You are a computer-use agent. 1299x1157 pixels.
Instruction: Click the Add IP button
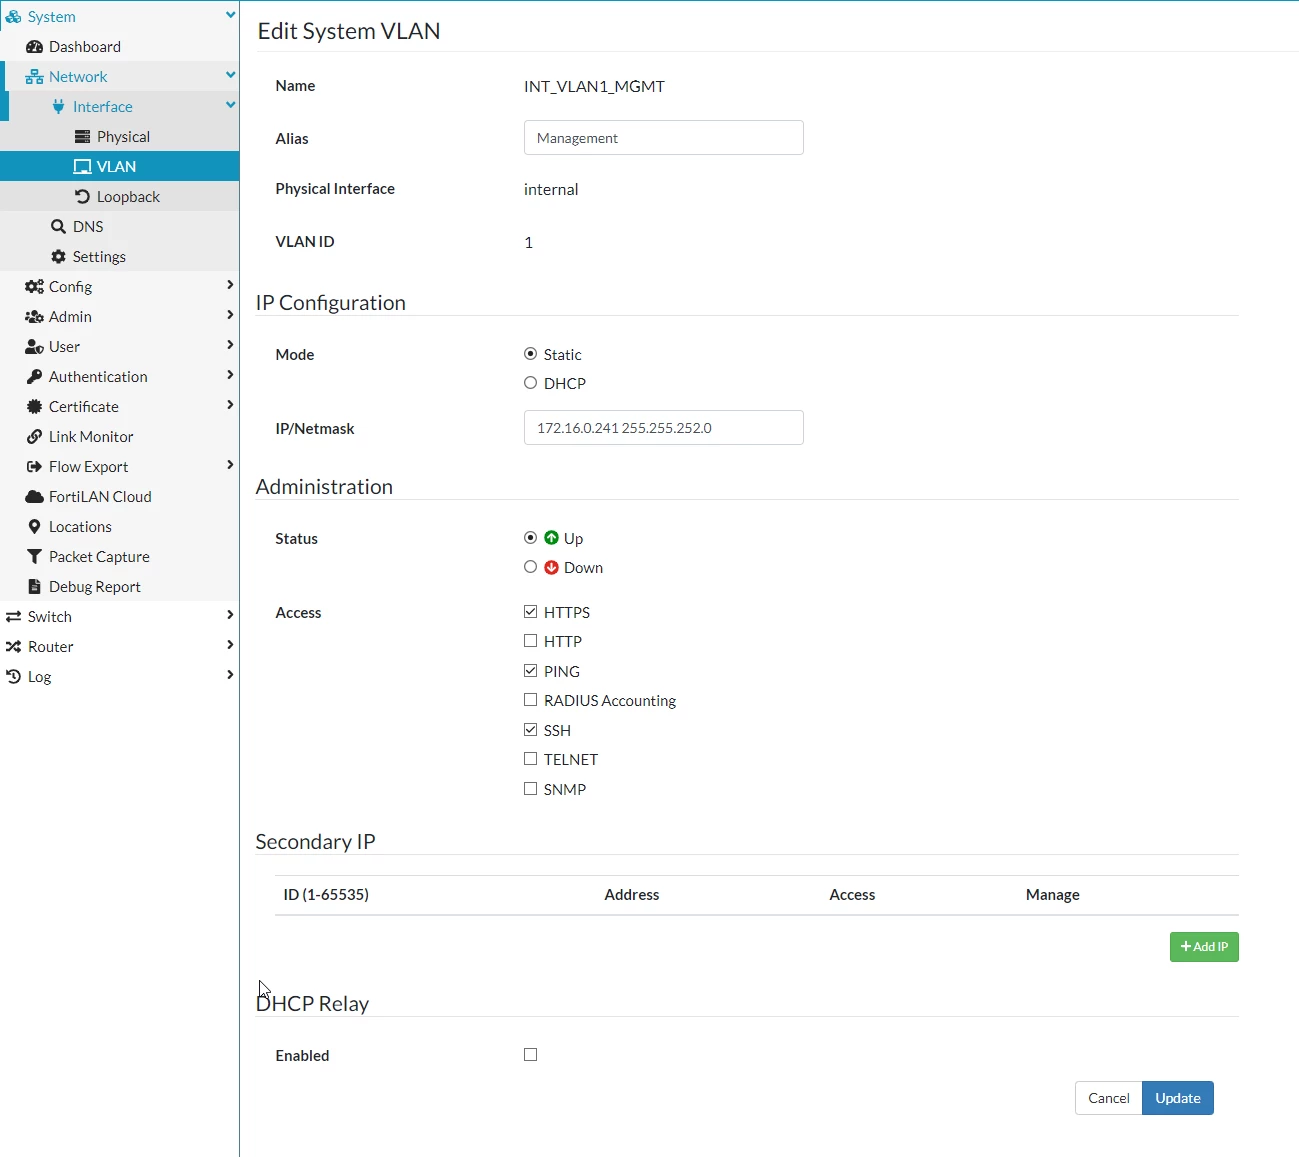(x=1204, y=947)
